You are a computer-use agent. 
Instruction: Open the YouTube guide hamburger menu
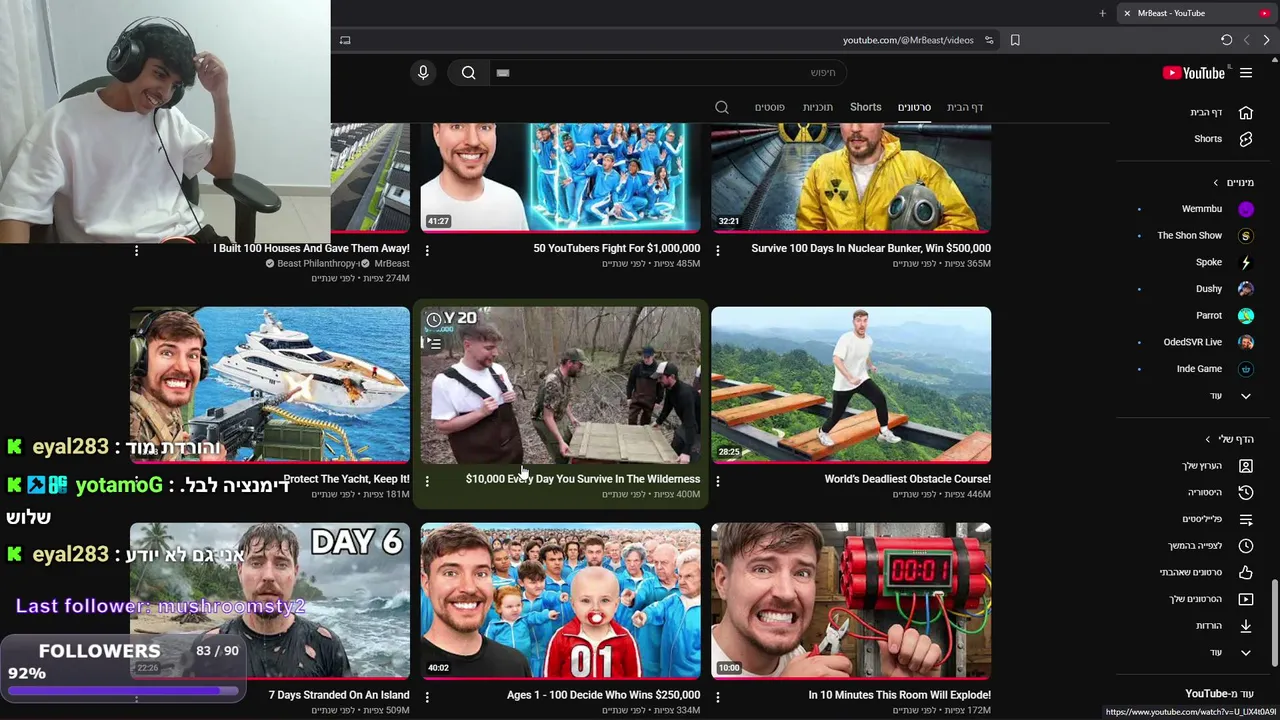1246,73
